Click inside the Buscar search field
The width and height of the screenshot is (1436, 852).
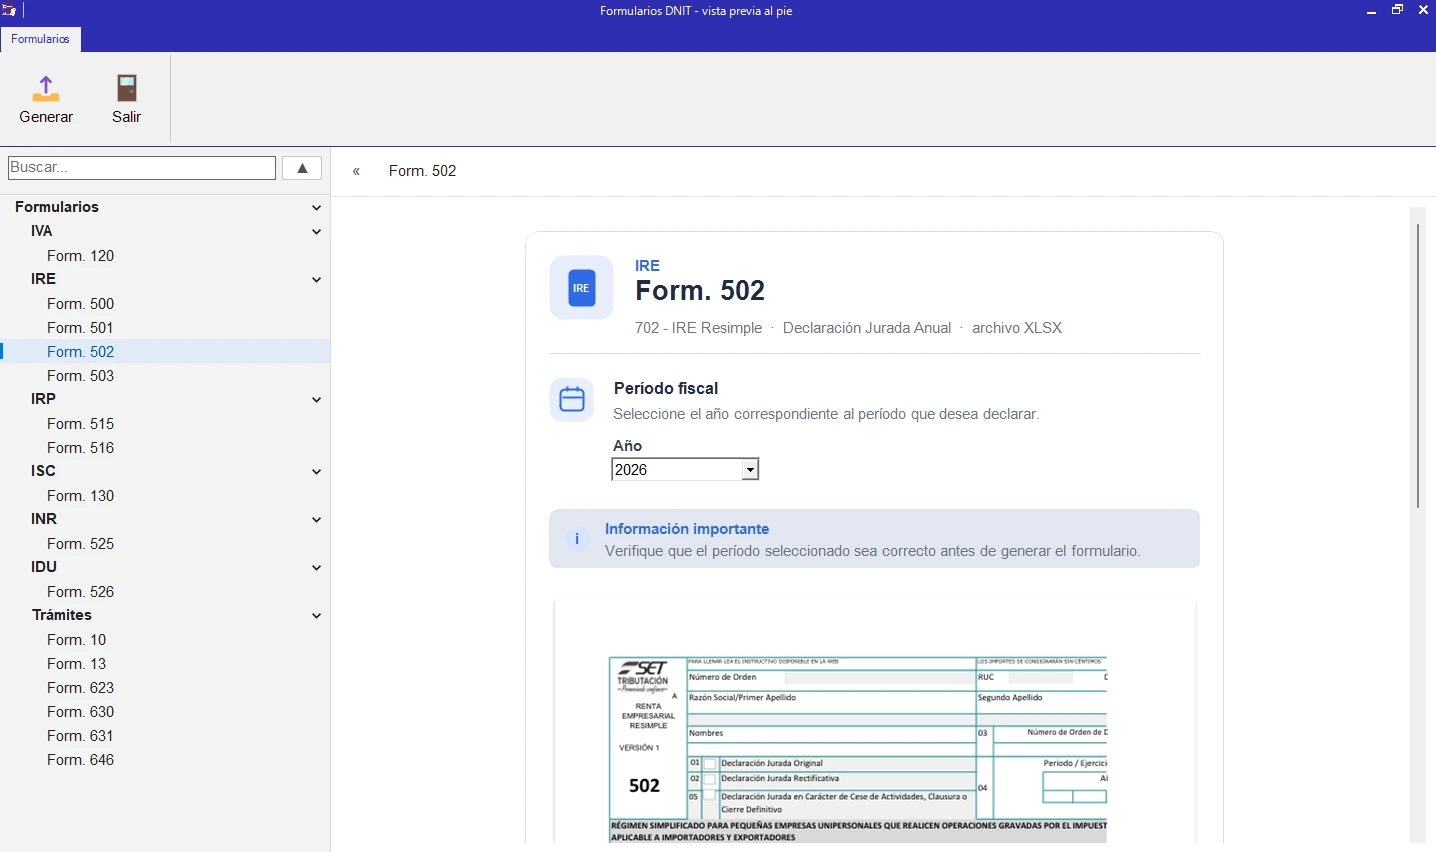pyautogui.click(x=142, y=168)
